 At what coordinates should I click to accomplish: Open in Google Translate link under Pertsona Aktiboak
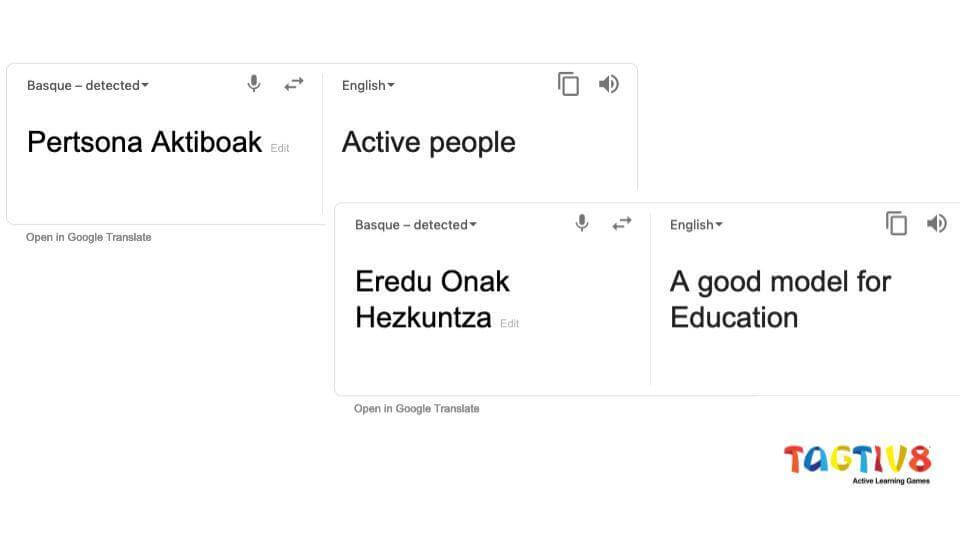point(89,237)
